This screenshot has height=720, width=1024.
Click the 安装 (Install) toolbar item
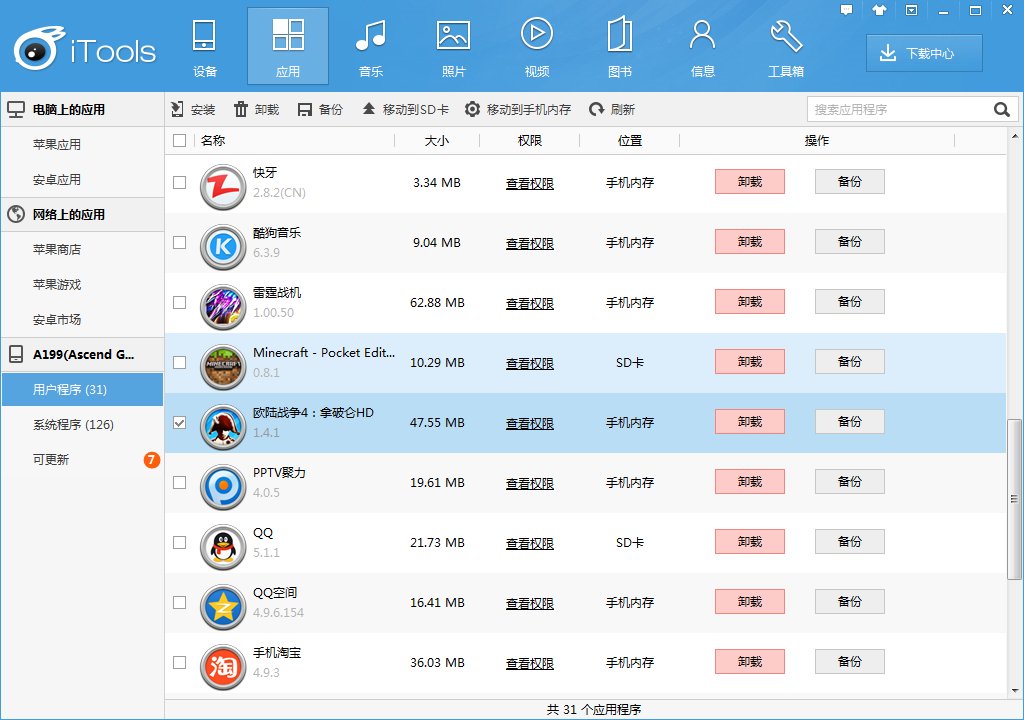(x=190, y=109)
